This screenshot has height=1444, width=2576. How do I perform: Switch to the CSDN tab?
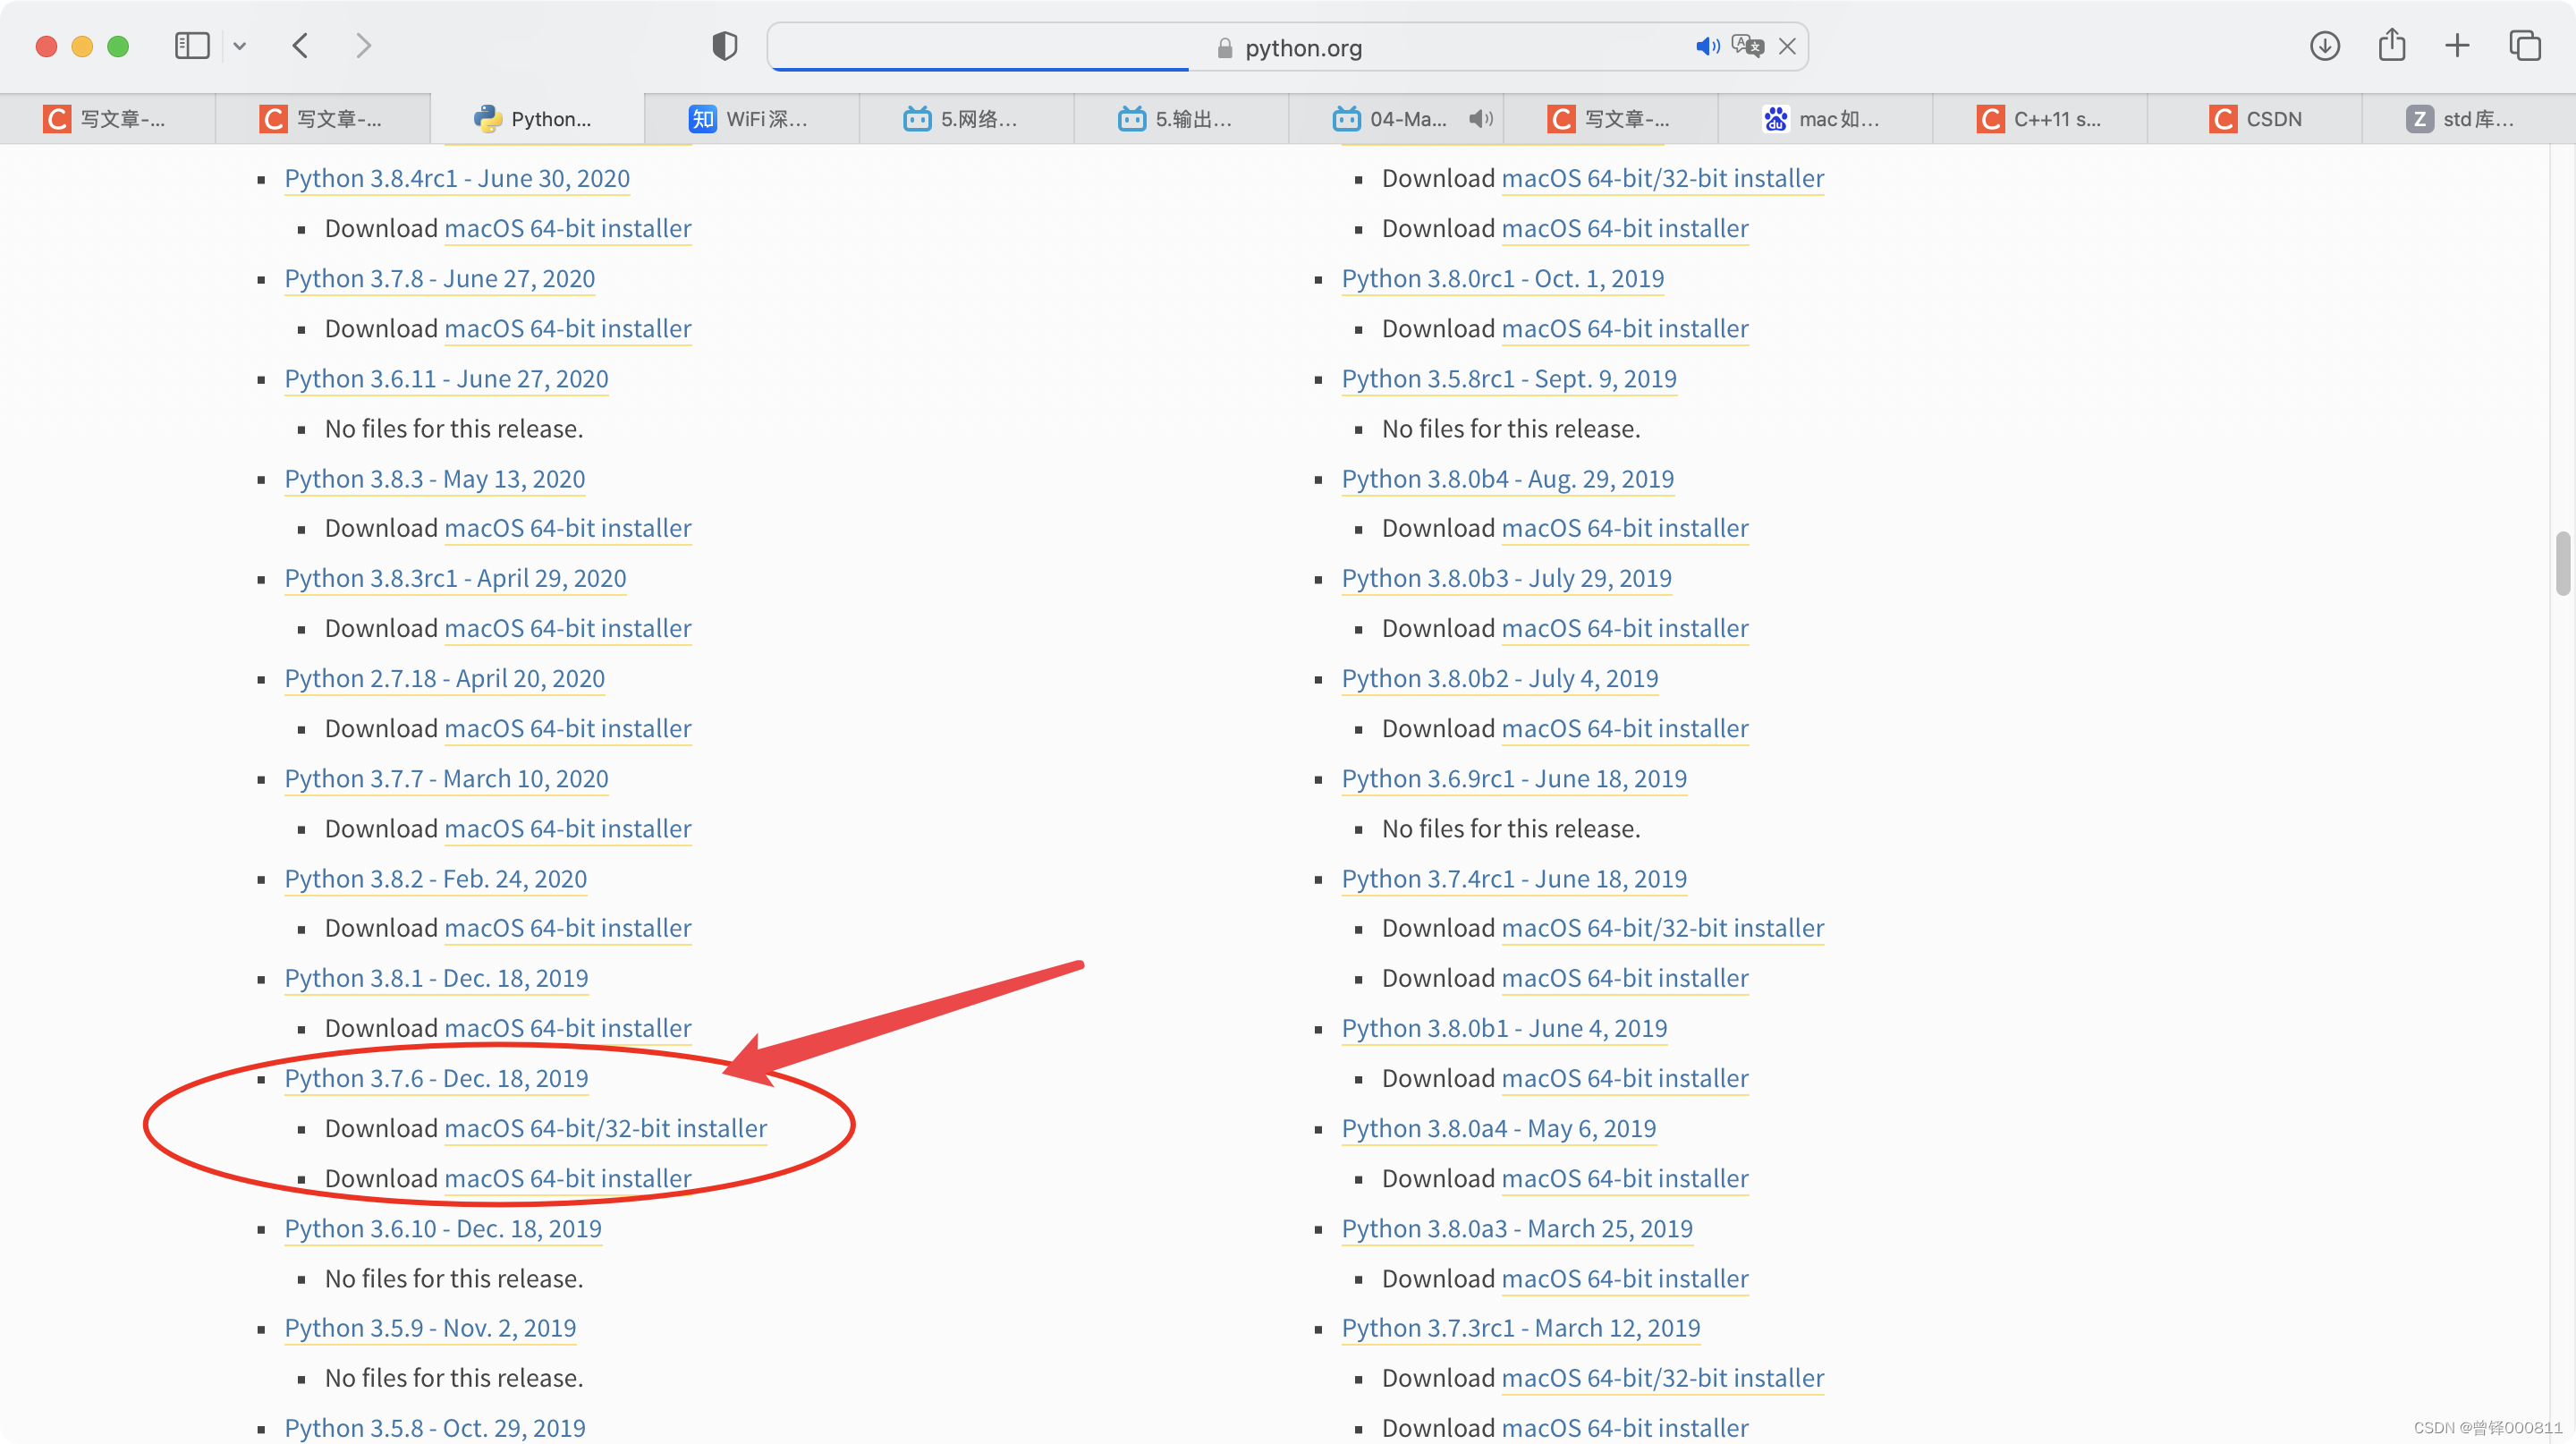coord(2254,119)
